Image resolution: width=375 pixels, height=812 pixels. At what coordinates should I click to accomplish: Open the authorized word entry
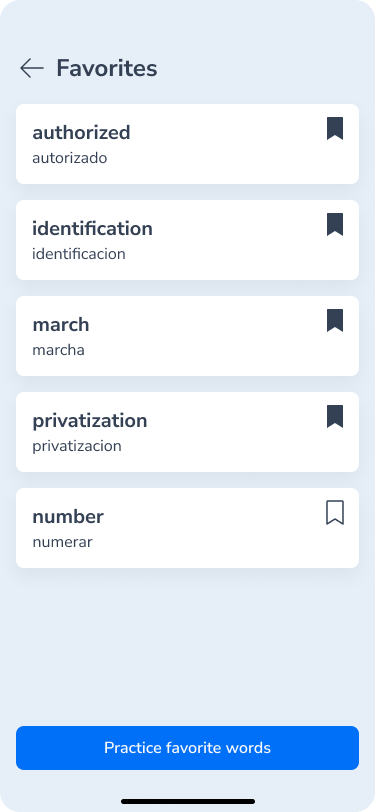[x=188, y=144]
